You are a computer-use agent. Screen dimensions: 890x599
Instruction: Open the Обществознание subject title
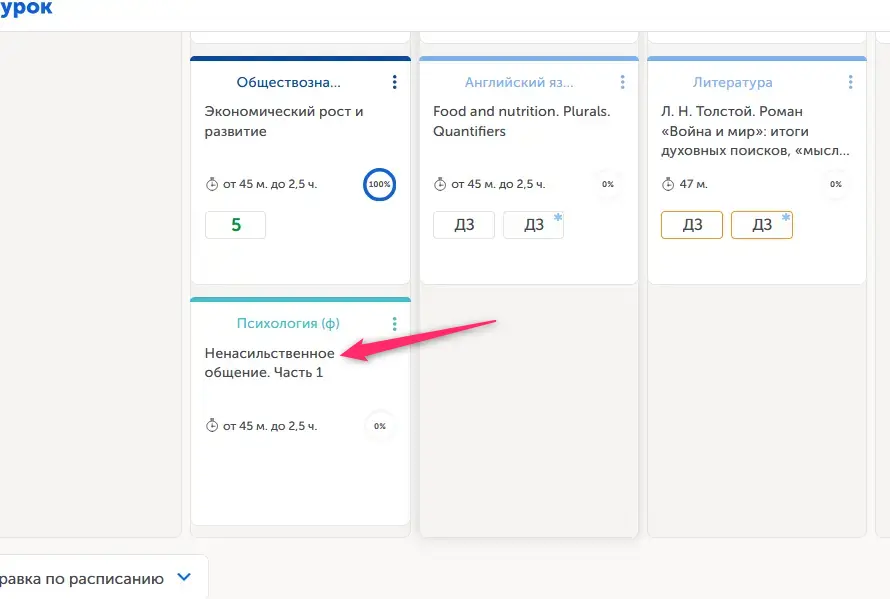click(288, 82)
